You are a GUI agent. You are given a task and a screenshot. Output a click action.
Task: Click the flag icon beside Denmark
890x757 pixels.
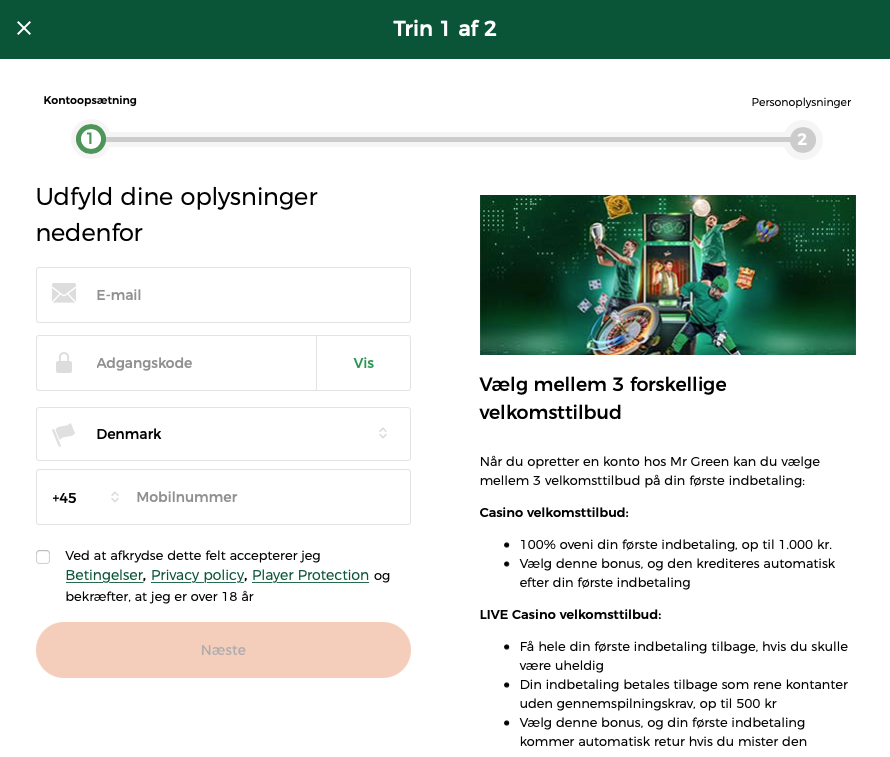click(64, 434)
